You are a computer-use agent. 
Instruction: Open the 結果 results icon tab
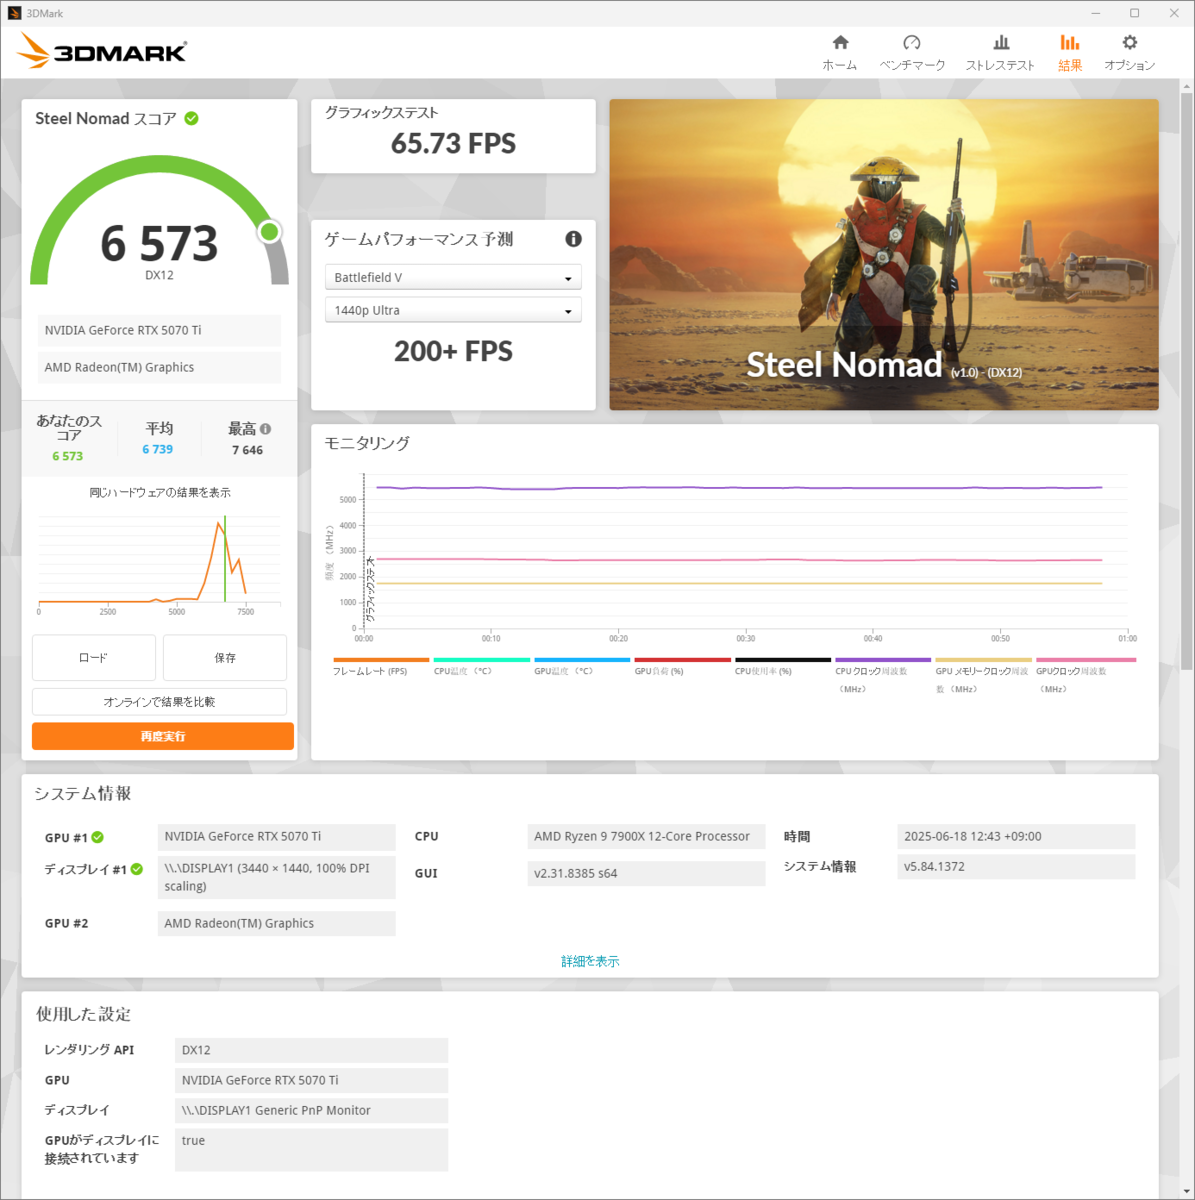pos(1070,52)
